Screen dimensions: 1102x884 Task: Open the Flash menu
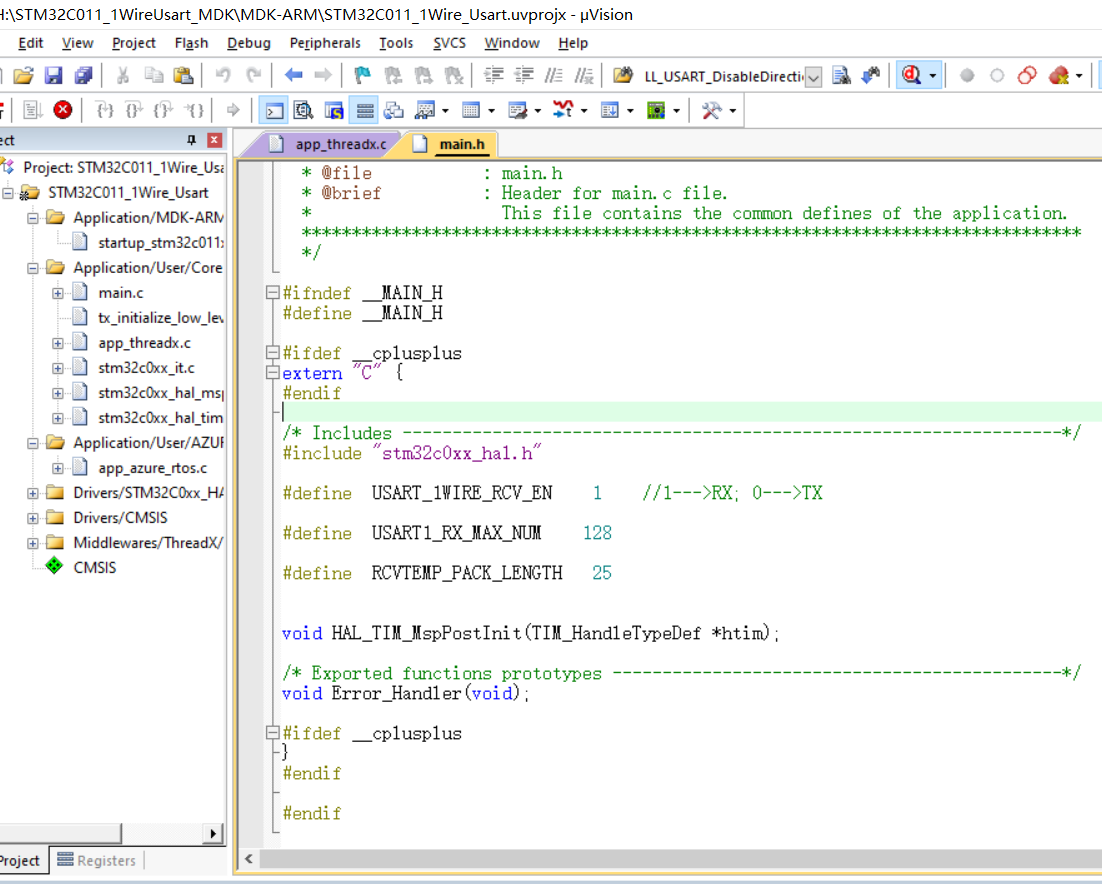point(191,43)
